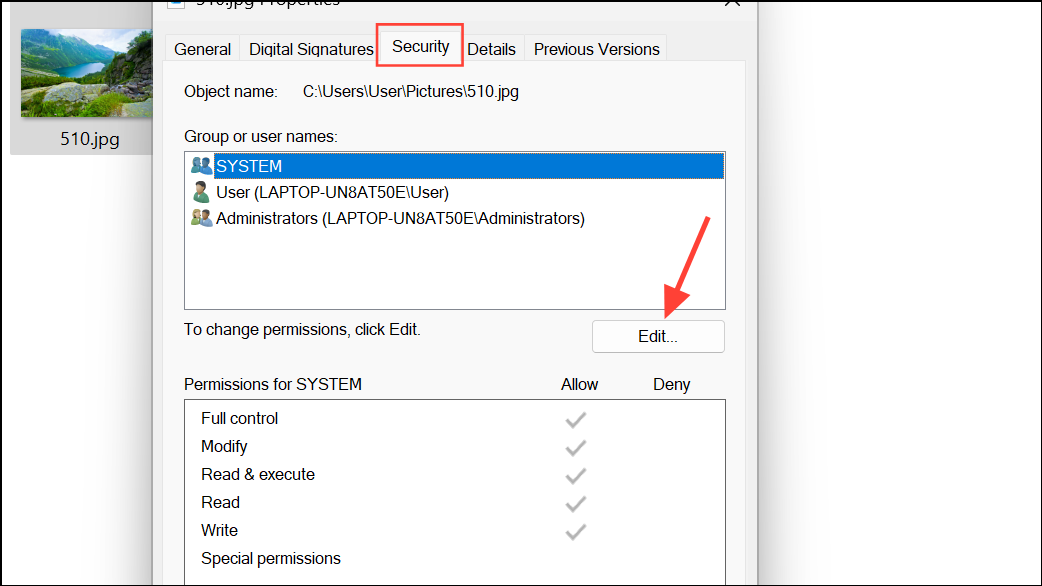1042x586 pixels.
Task: Click the Modify allow checkmark
Action: (x=575, y=447)
